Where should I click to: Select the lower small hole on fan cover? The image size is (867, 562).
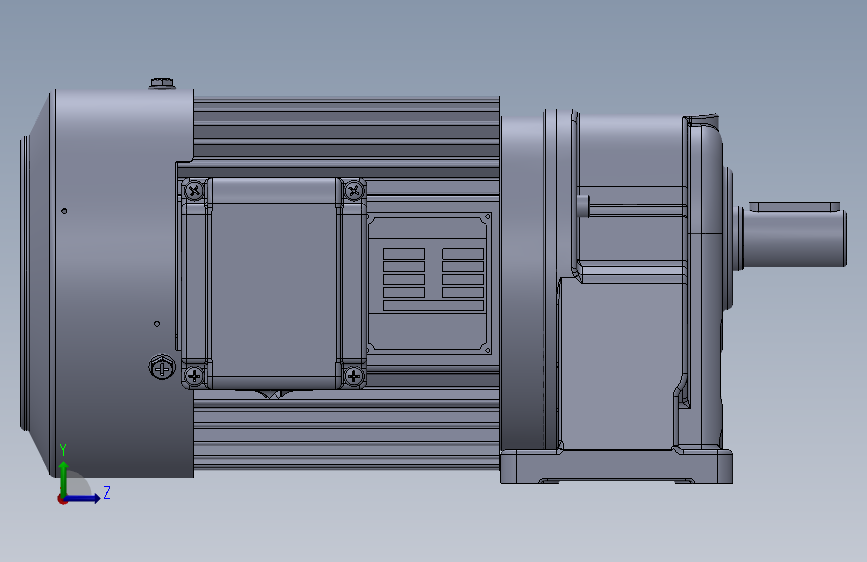[x=157, y=324]
